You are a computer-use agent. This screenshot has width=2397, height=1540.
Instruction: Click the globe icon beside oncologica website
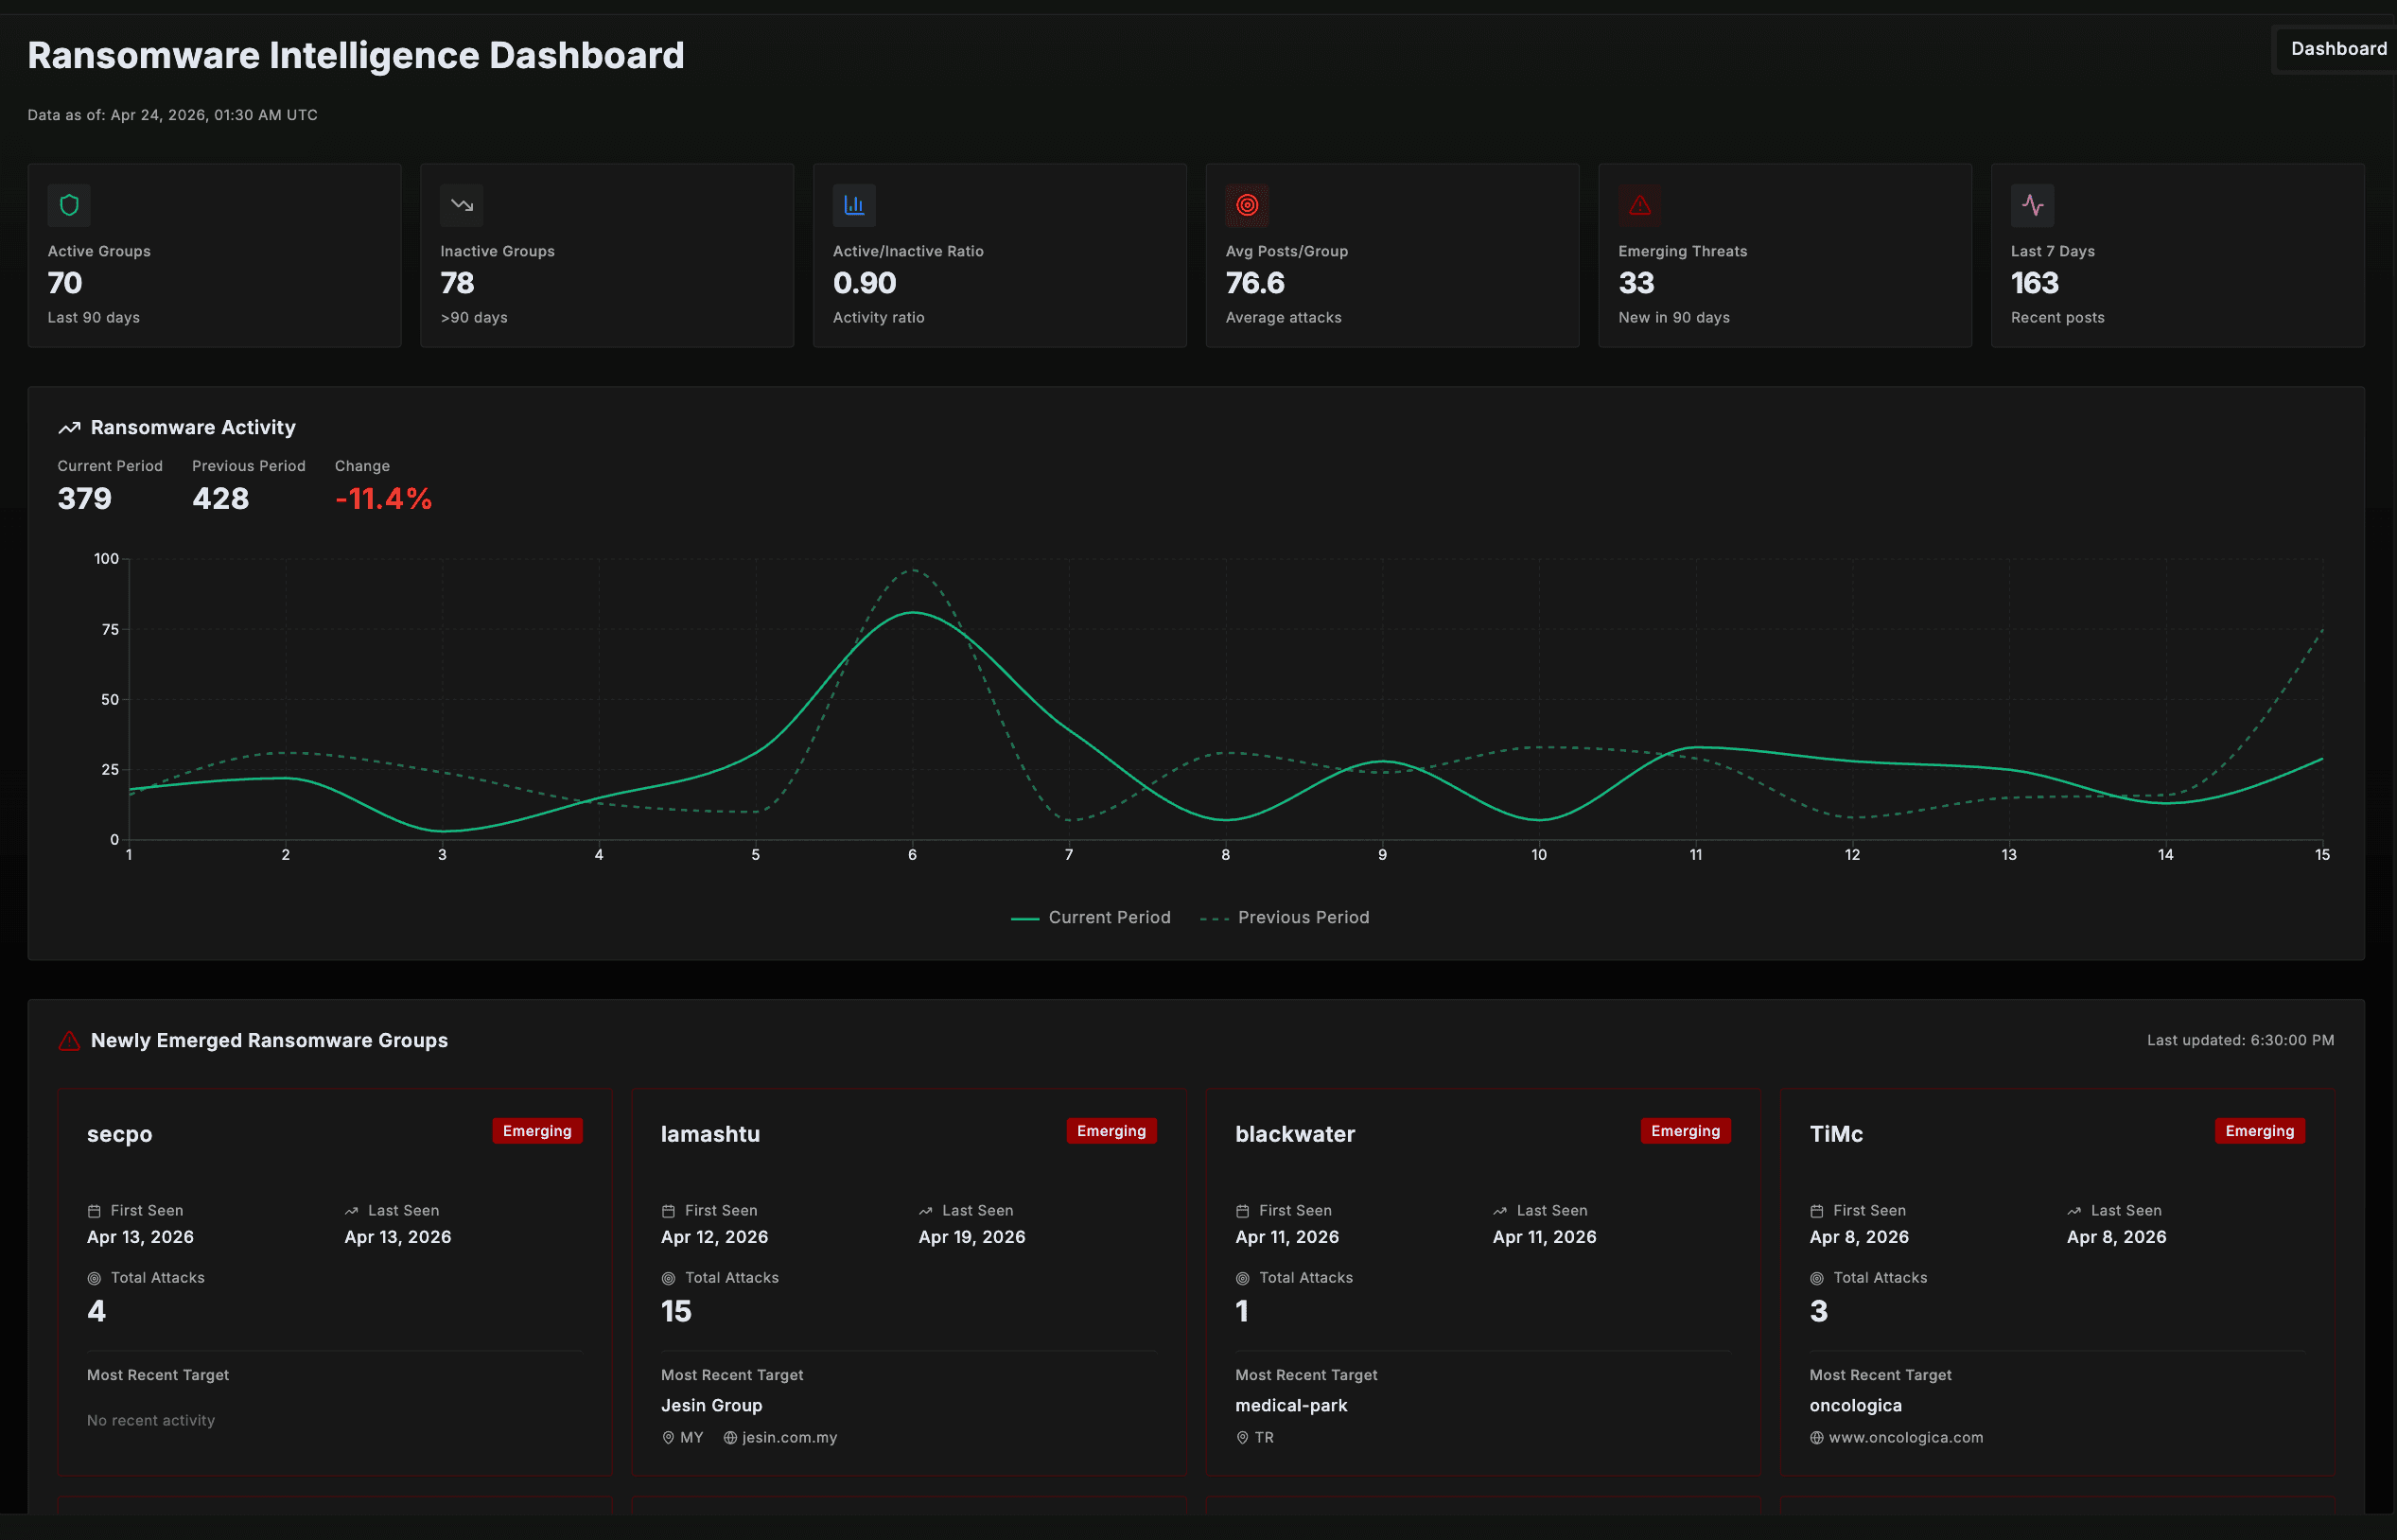point(1817,1437)
